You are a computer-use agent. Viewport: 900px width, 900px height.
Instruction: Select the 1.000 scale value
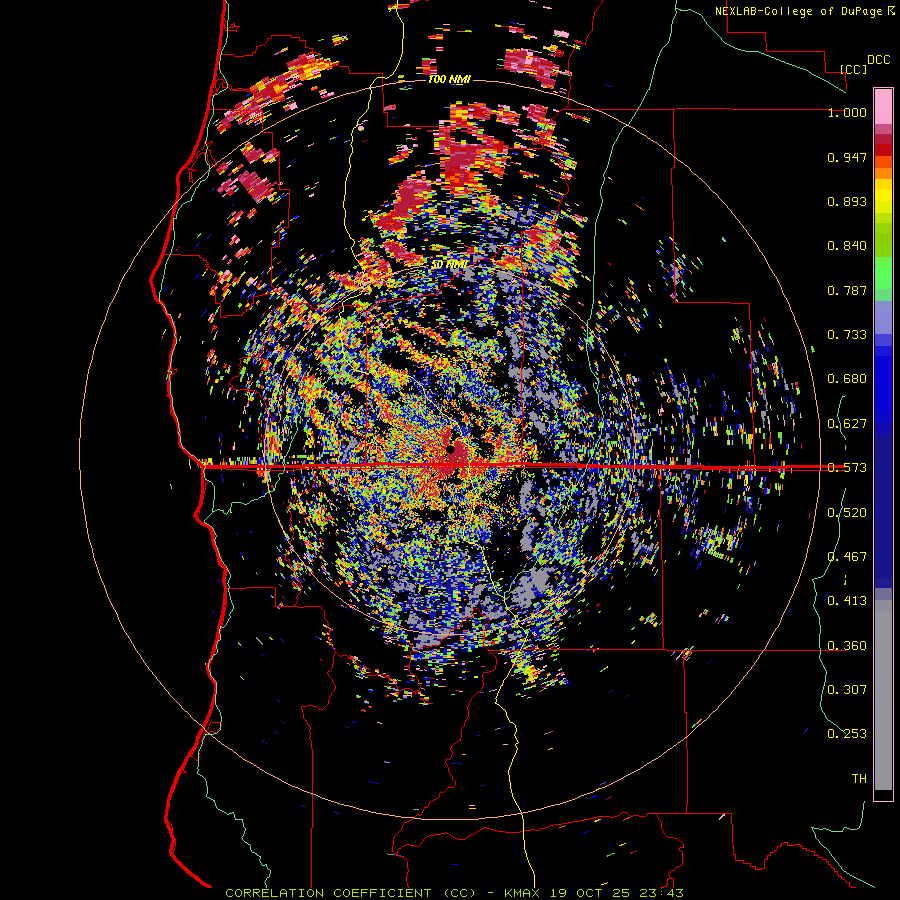coord(847,112)
